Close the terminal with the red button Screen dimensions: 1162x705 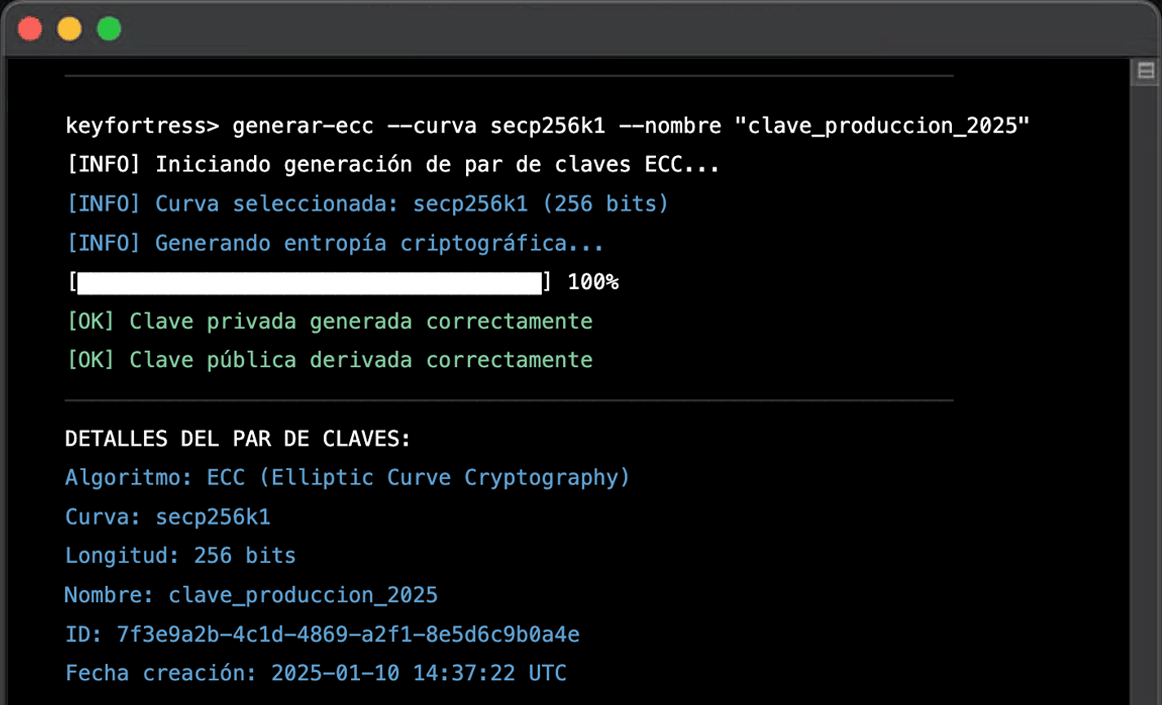[x=30, y=29]
